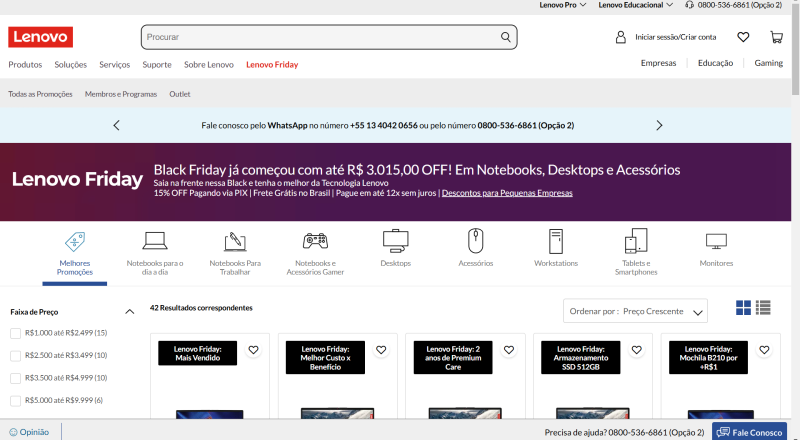
Task: Select the Workstations tower icon
Action: [556, 241]
